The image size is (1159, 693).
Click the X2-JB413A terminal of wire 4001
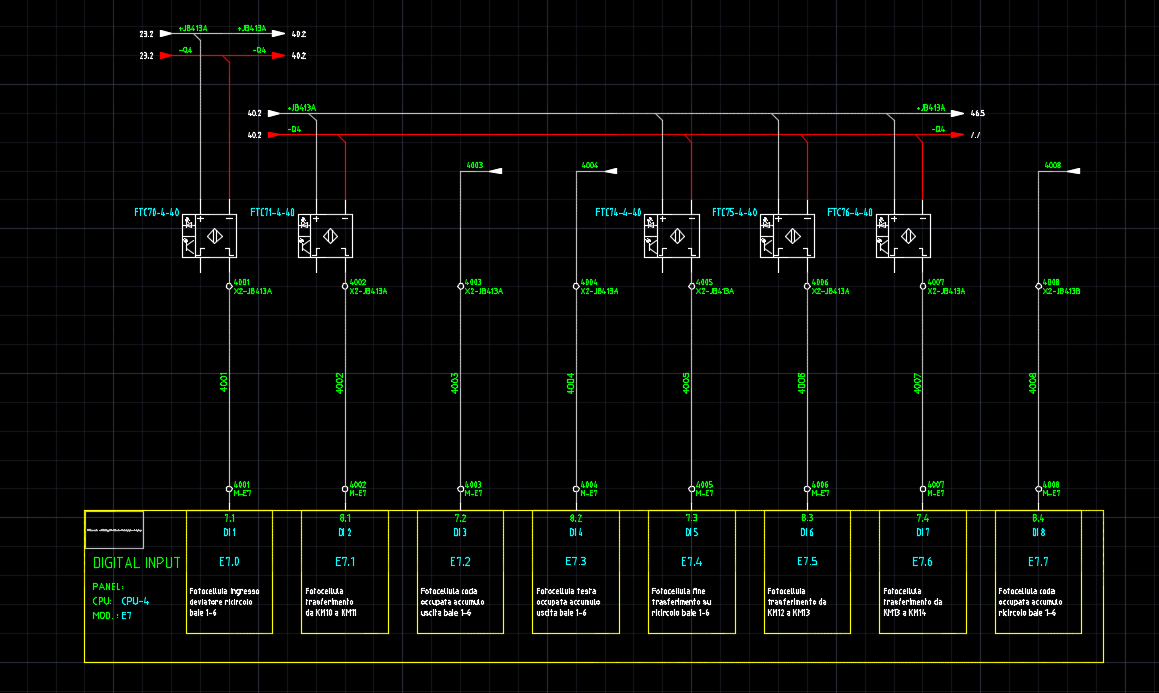pos(230,287)
